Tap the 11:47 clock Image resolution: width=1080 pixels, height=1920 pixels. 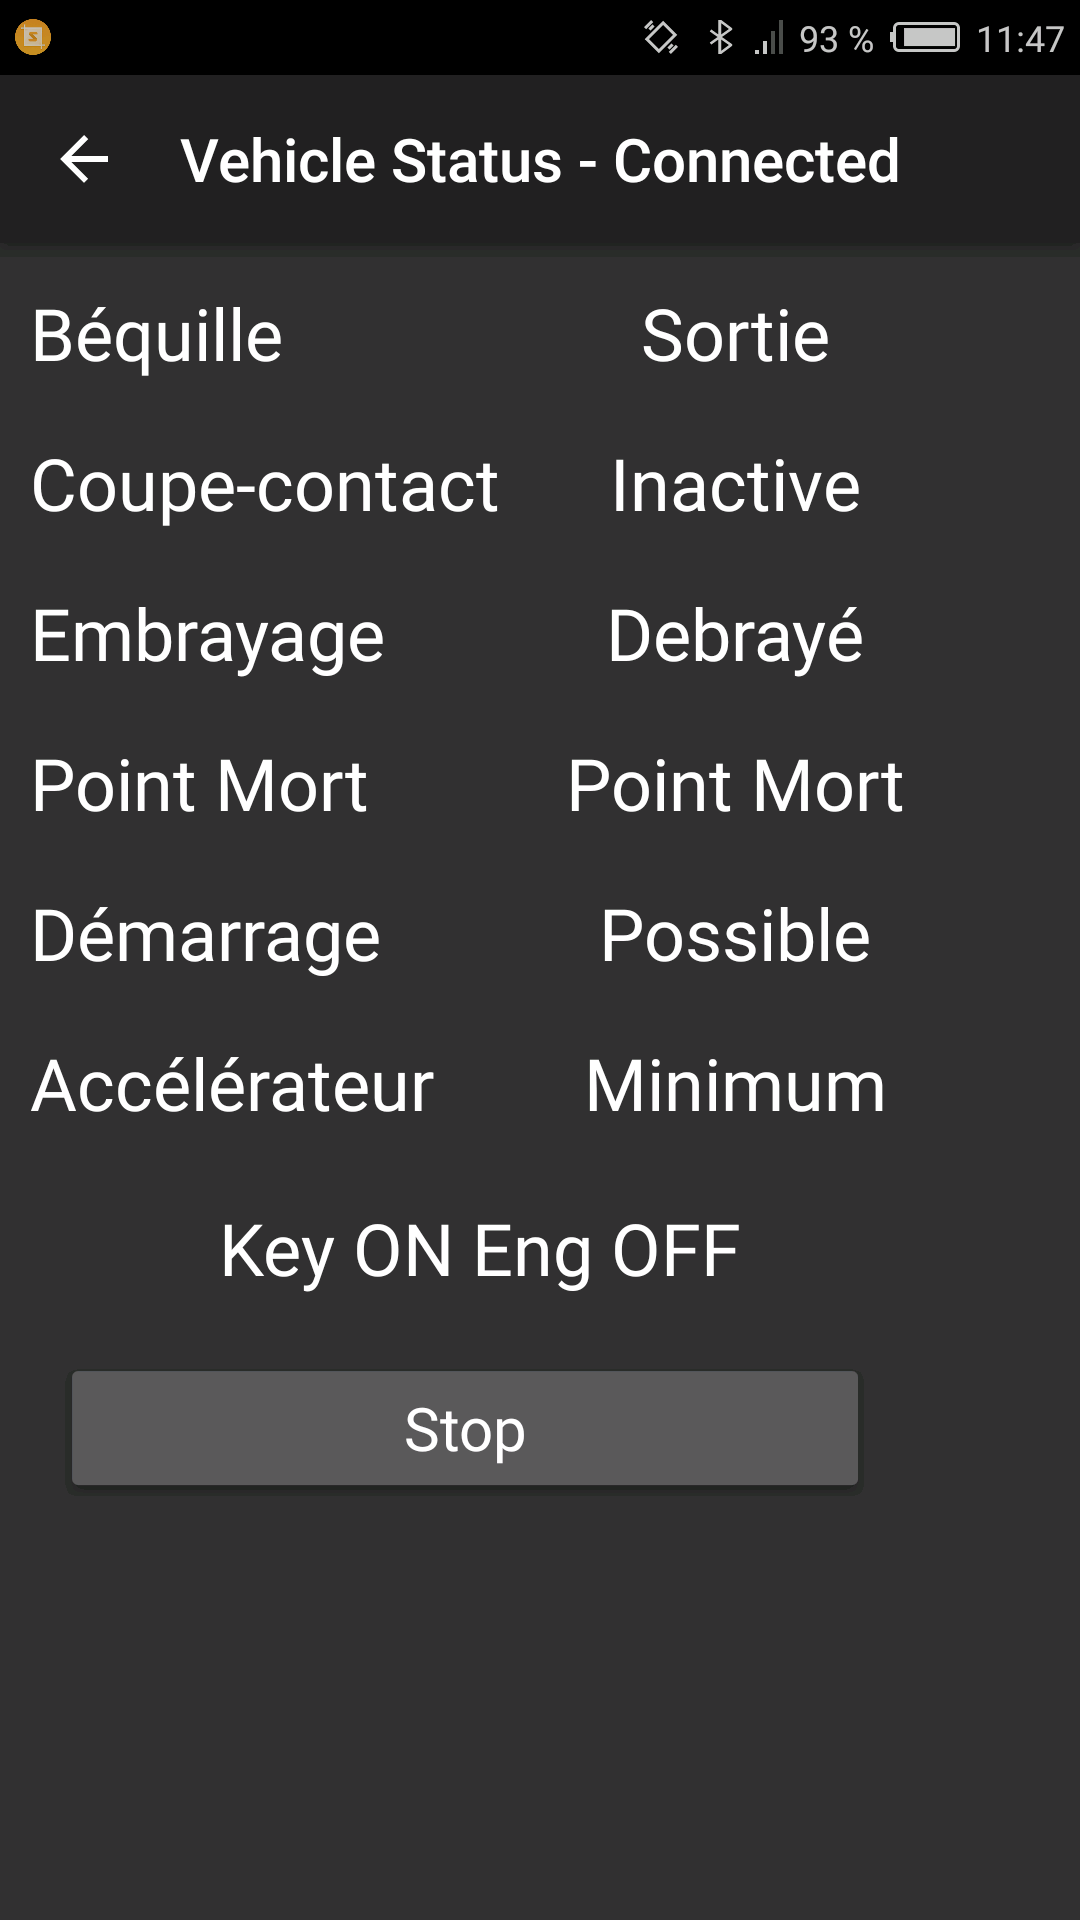pyautogui.click(x=1020, y=39)
